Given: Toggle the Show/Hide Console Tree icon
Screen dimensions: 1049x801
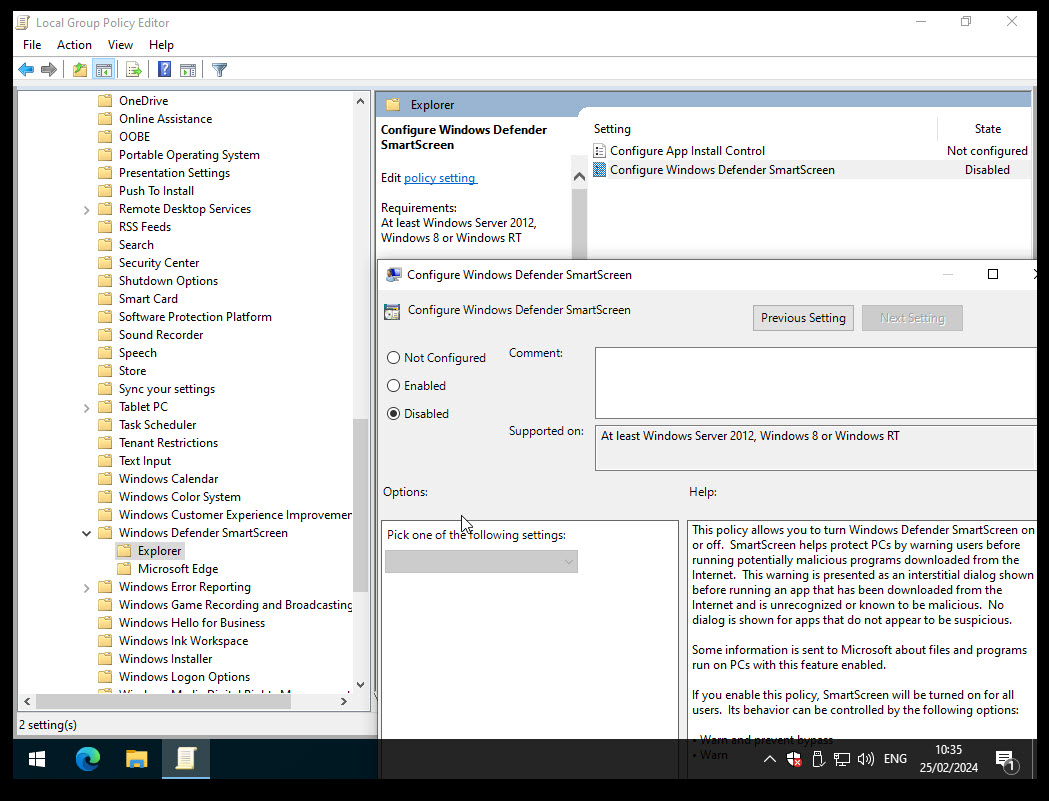Looking at the screenshot, I should [104, 69].
